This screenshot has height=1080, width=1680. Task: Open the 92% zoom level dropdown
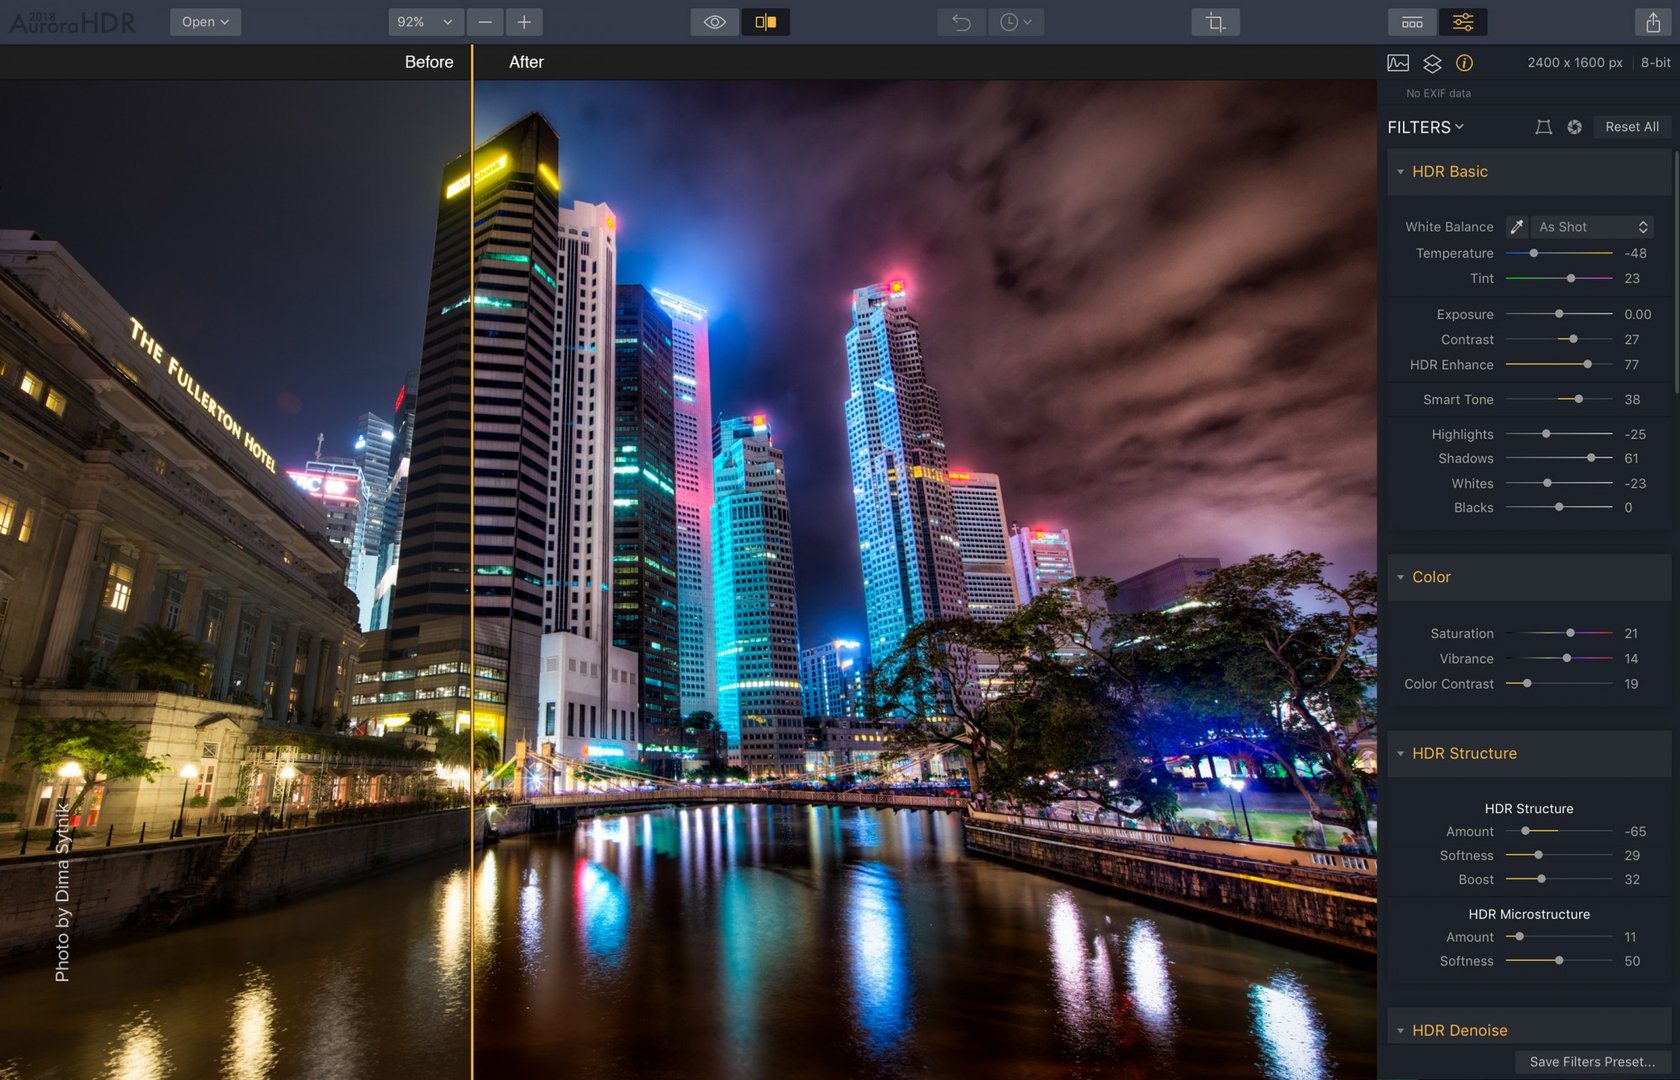pos(424,22)
